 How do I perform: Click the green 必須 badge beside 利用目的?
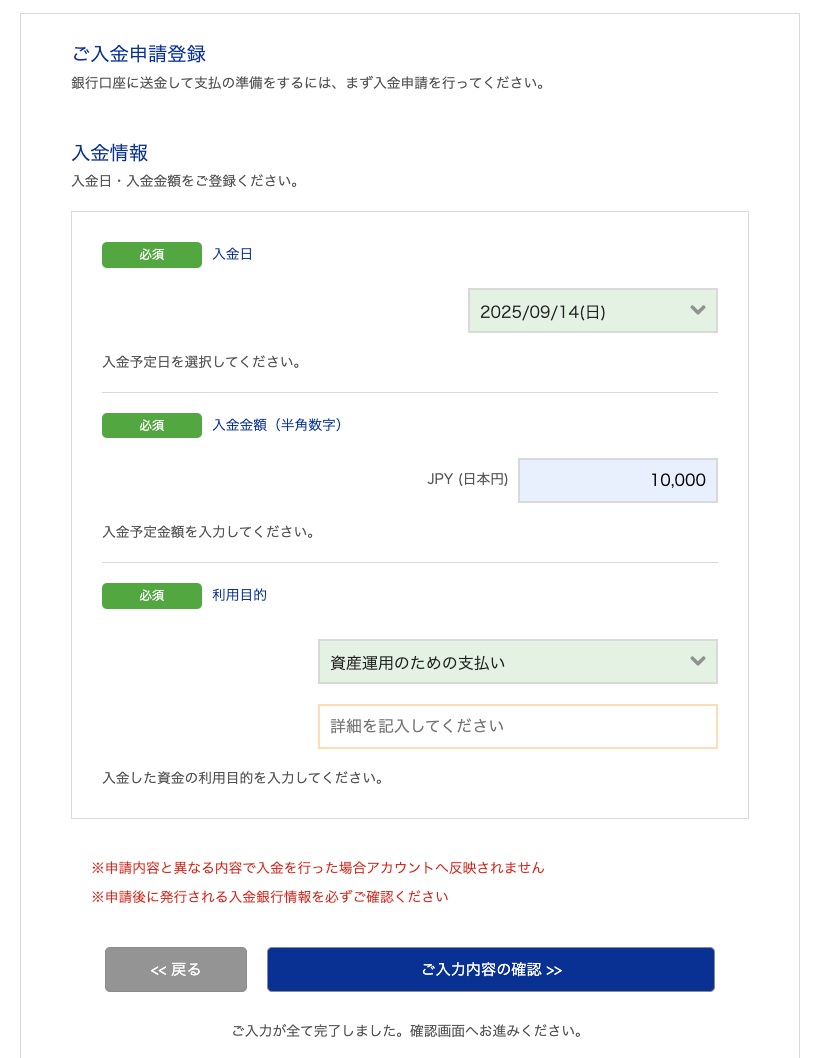pyautogui.click(x=152, y=595)
